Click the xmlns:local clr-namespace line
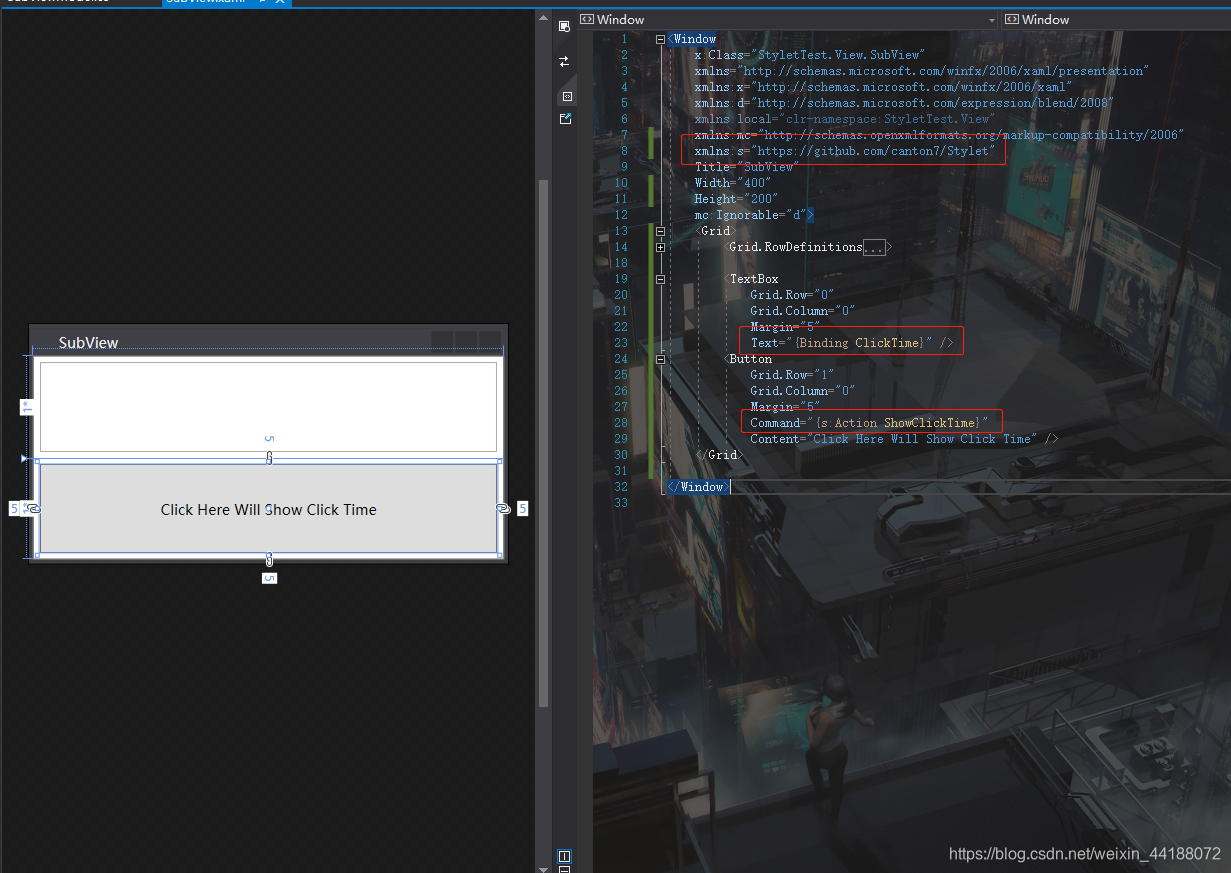Image resolution: width=1231 pixels, height=873 pixels. pyautogui.click(x=844, y=119)
